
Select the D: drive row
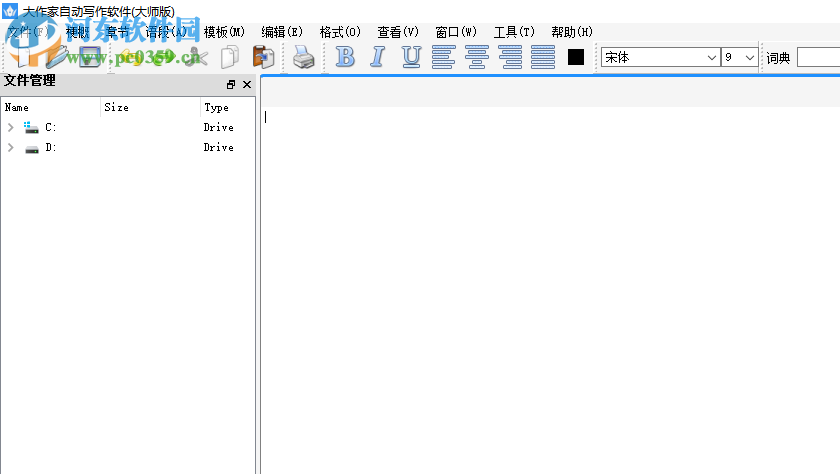coord(128,147)
